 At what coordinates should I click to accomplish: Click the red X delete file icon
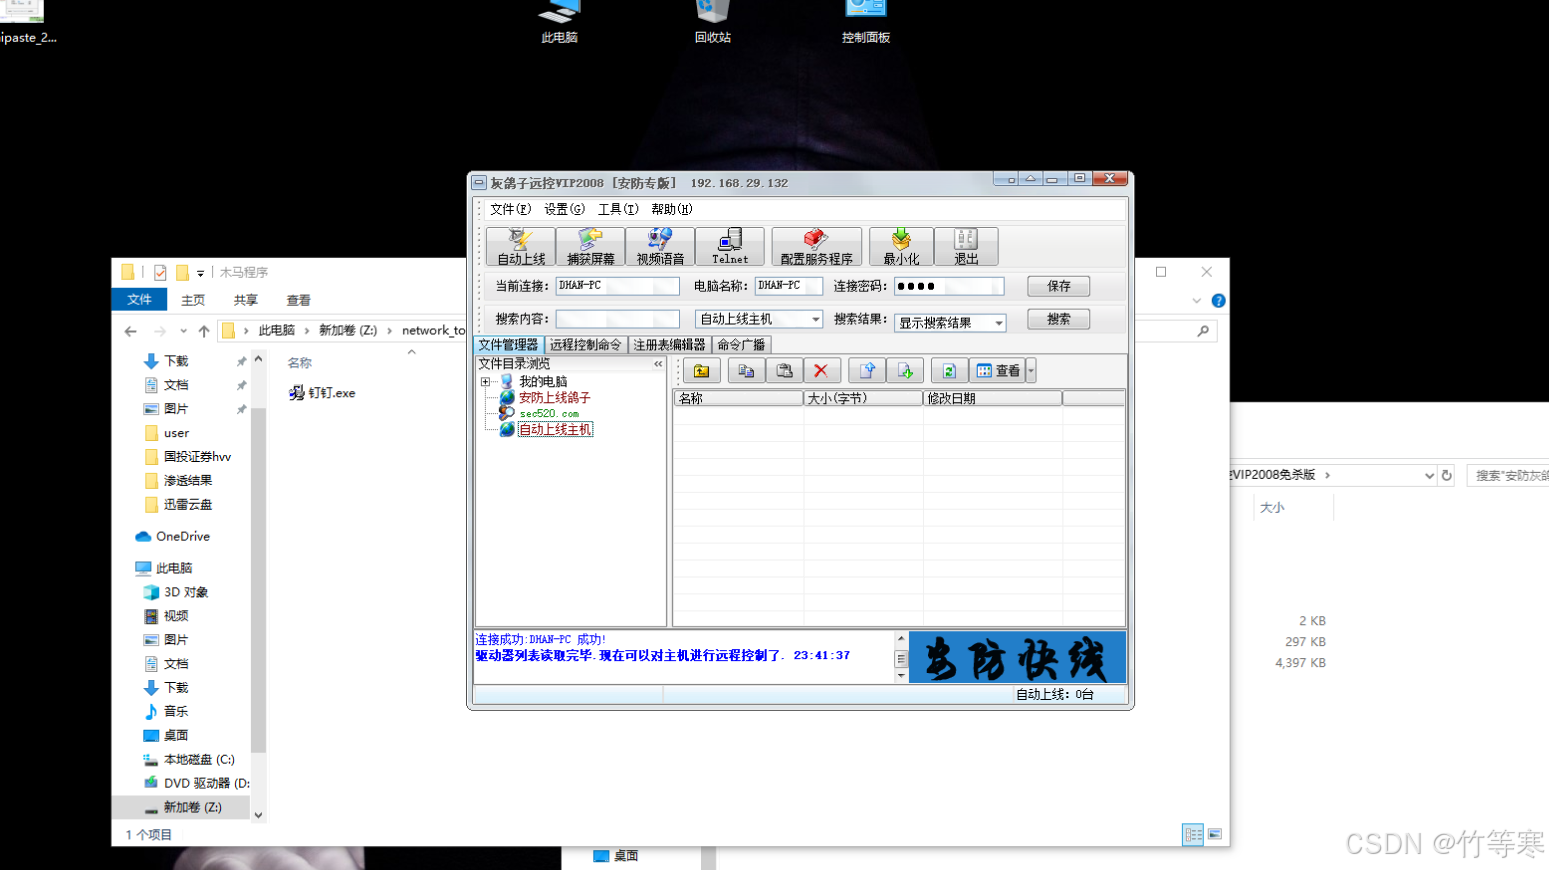click(x=821, y=371)
